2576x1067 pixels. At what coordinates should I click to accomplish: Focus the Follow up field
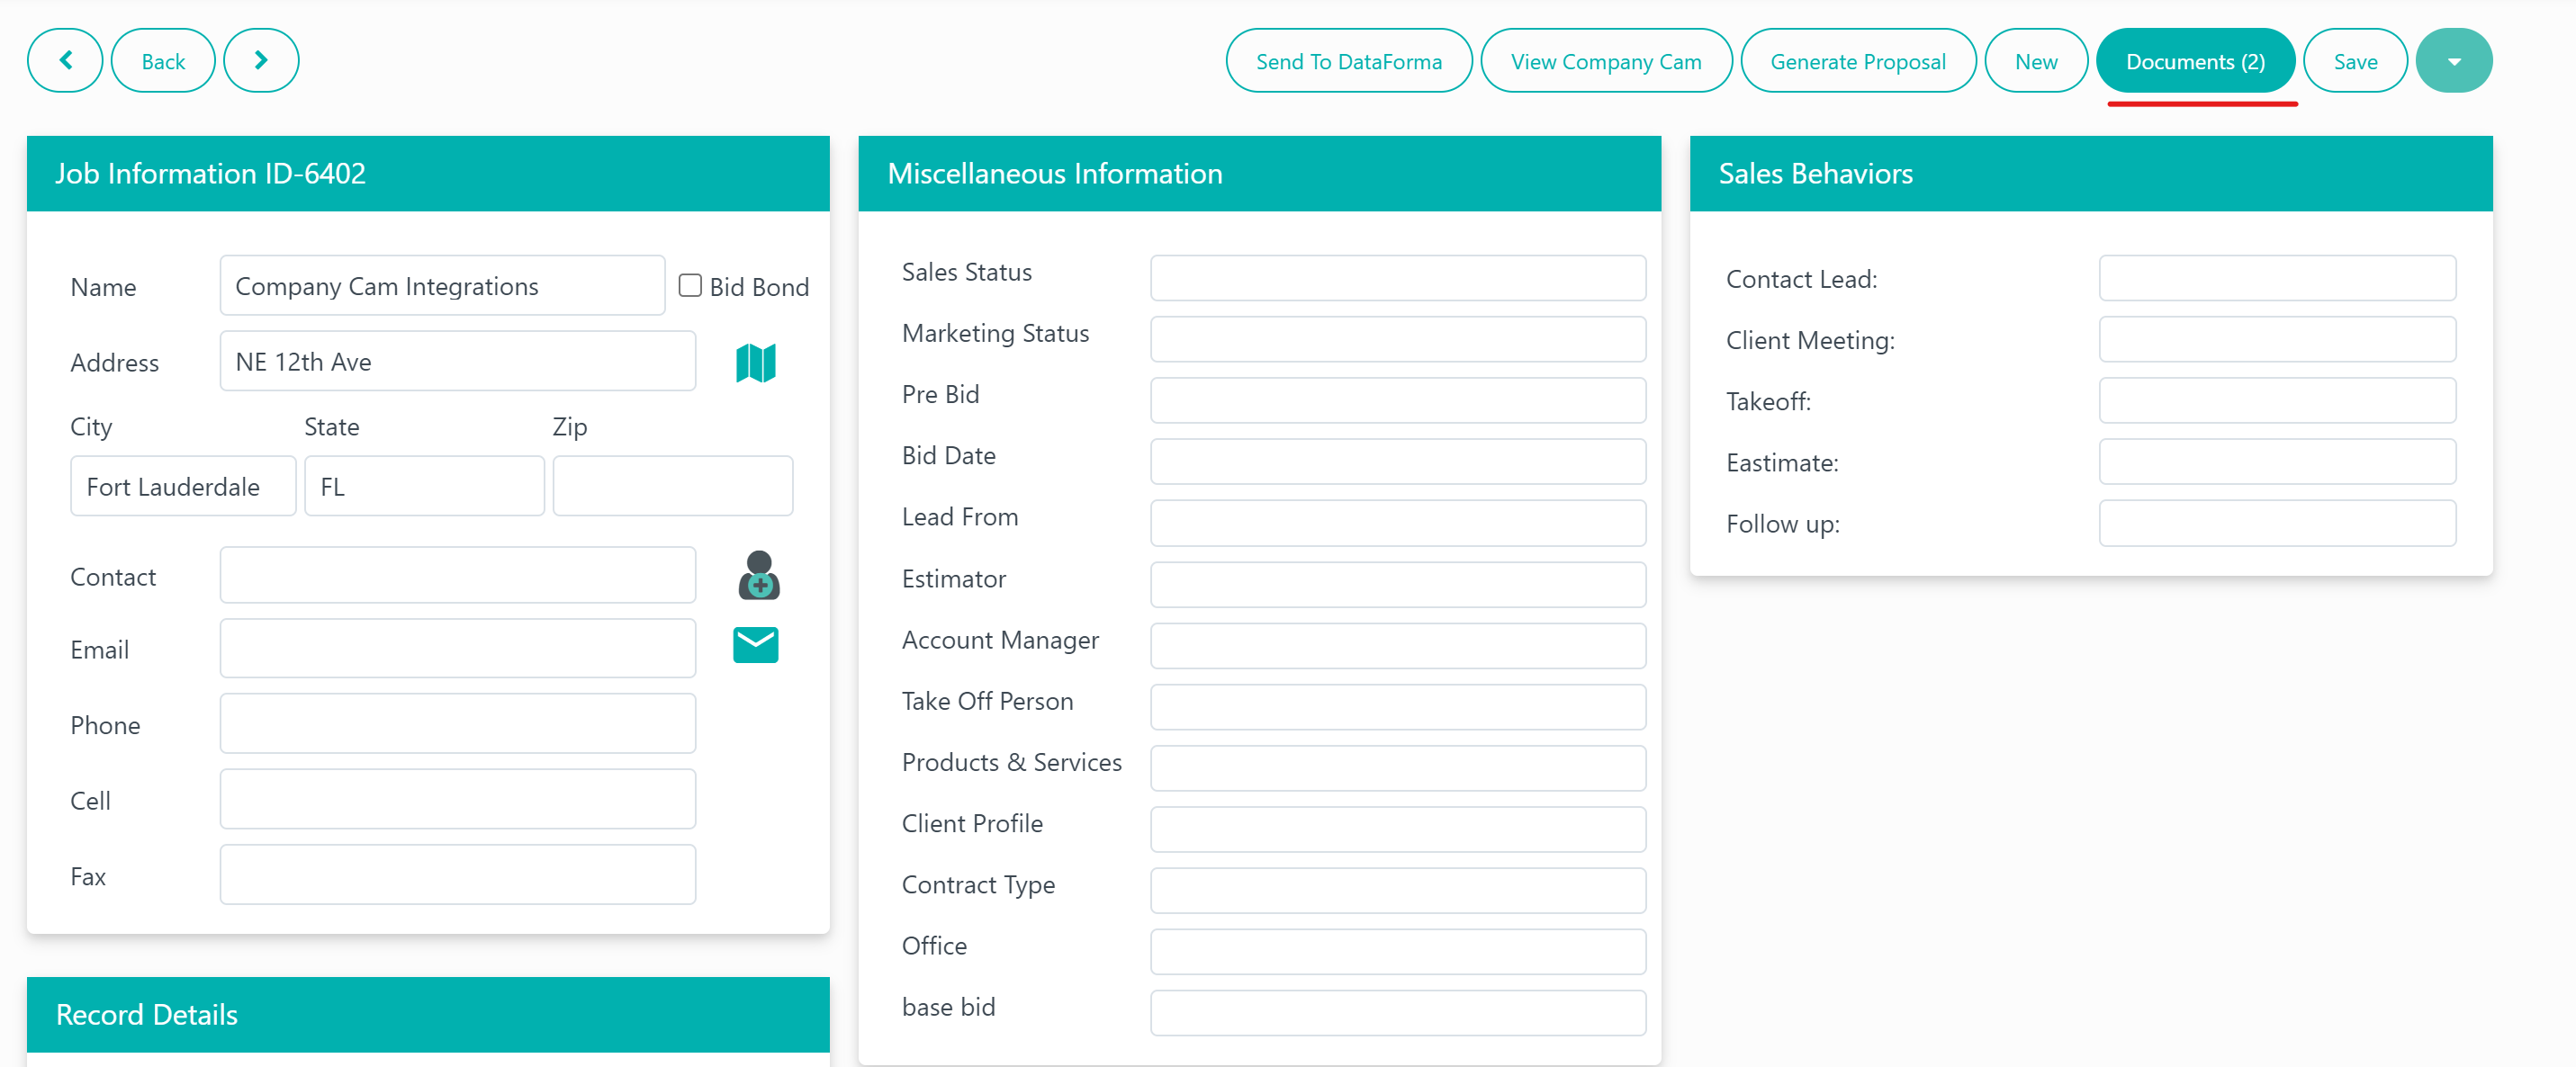2277,523
